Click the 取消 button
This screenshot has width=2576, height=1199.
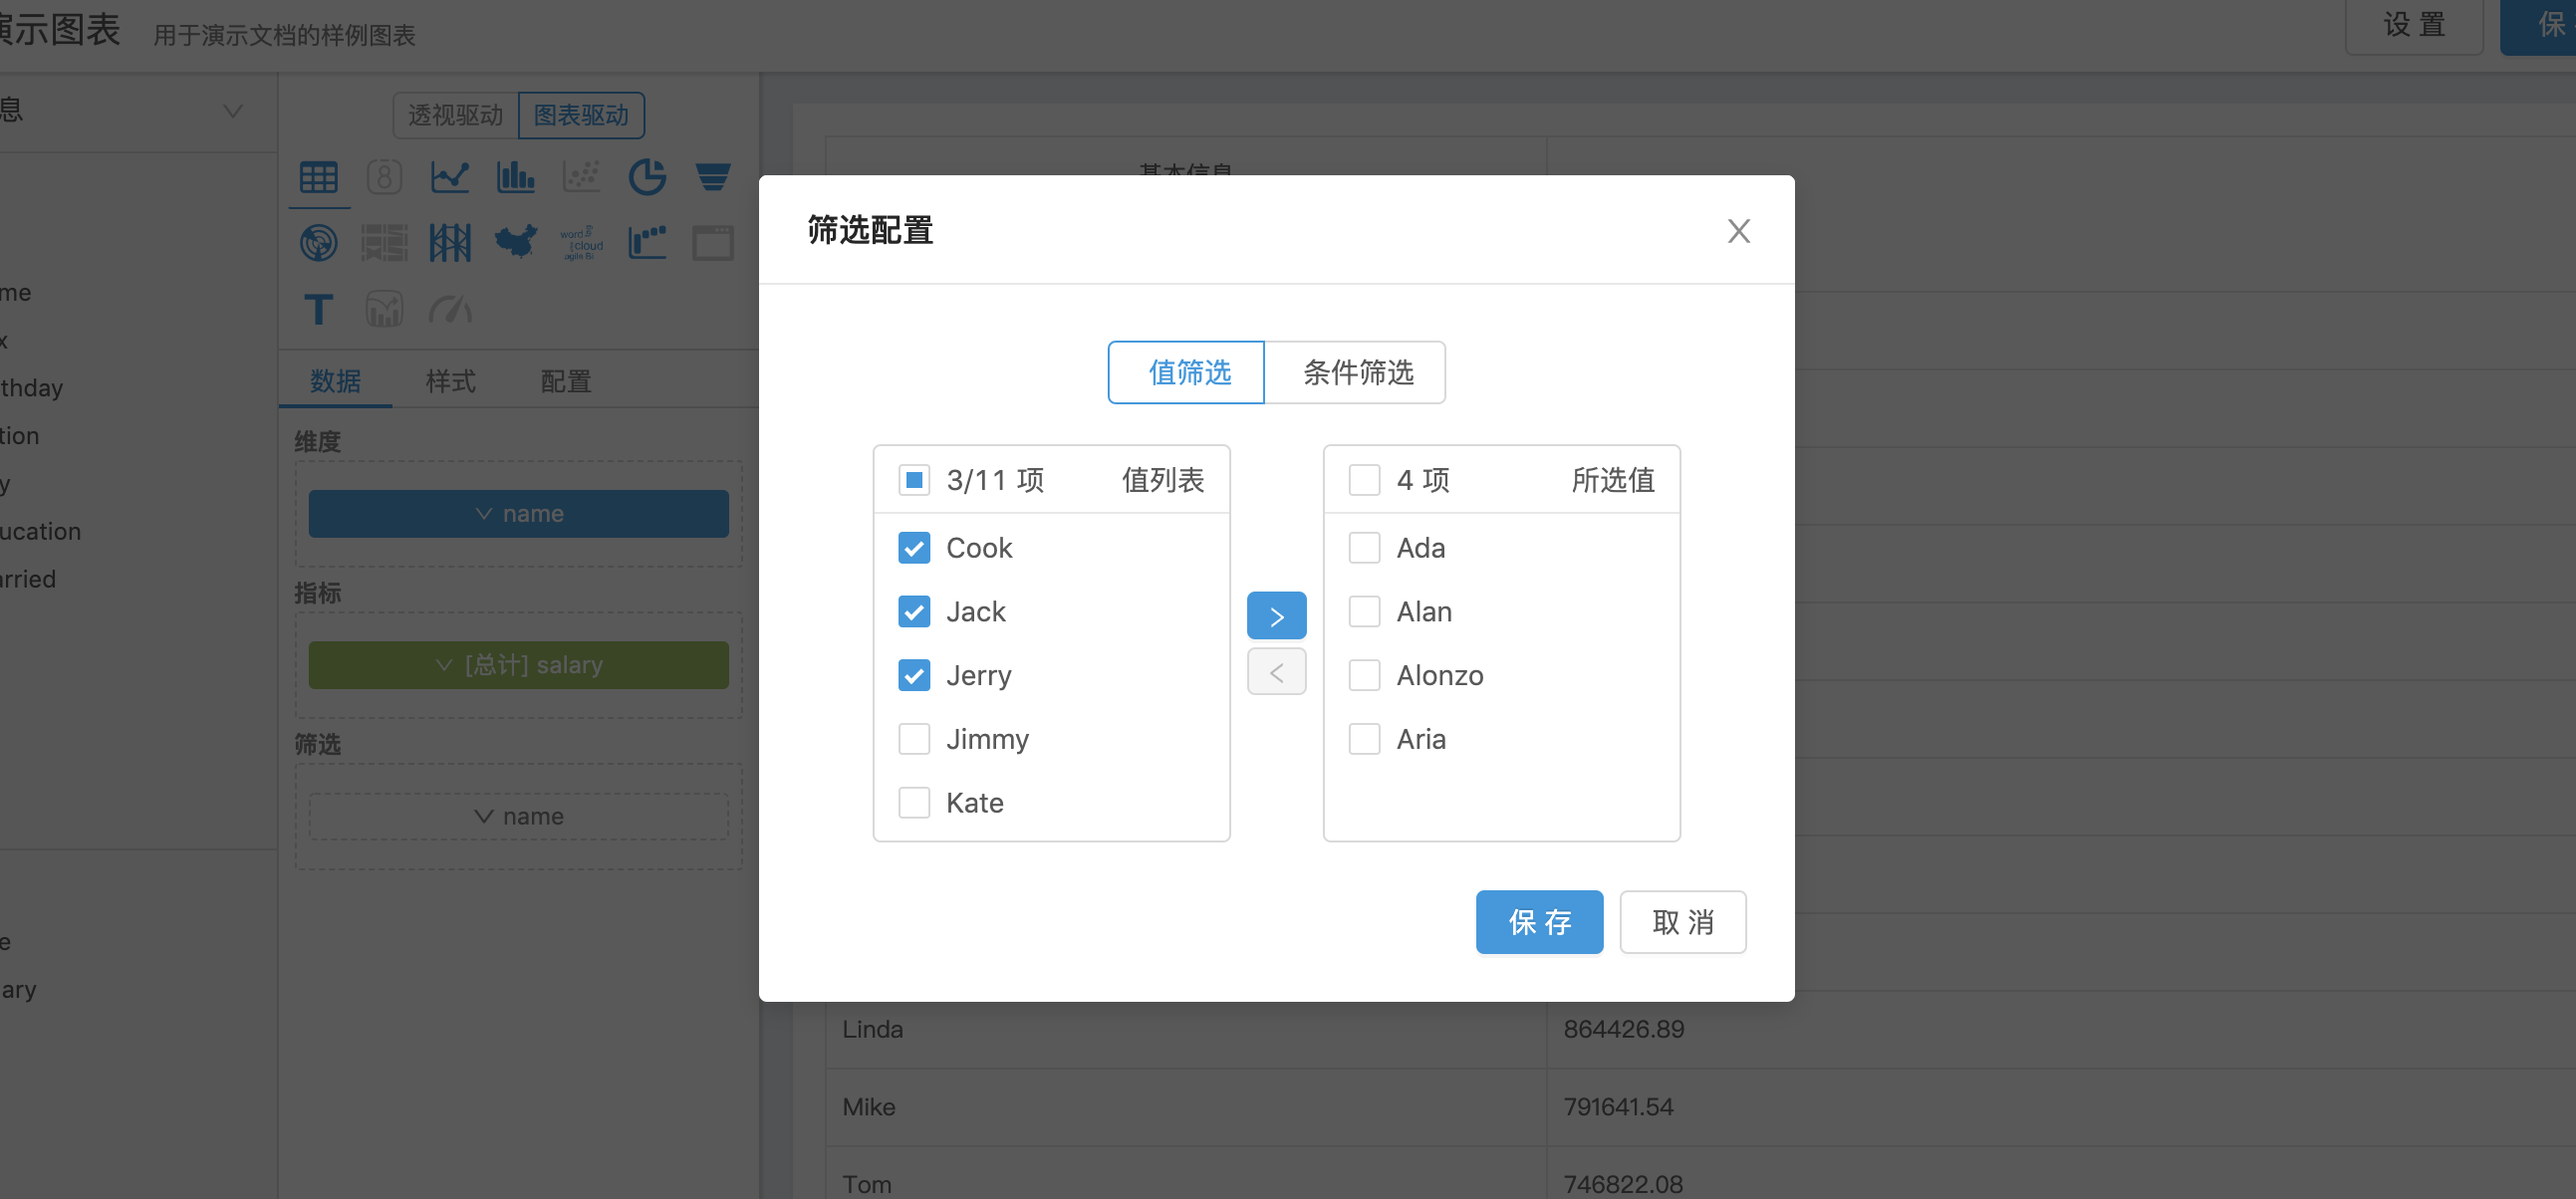tap(1682, 921)
